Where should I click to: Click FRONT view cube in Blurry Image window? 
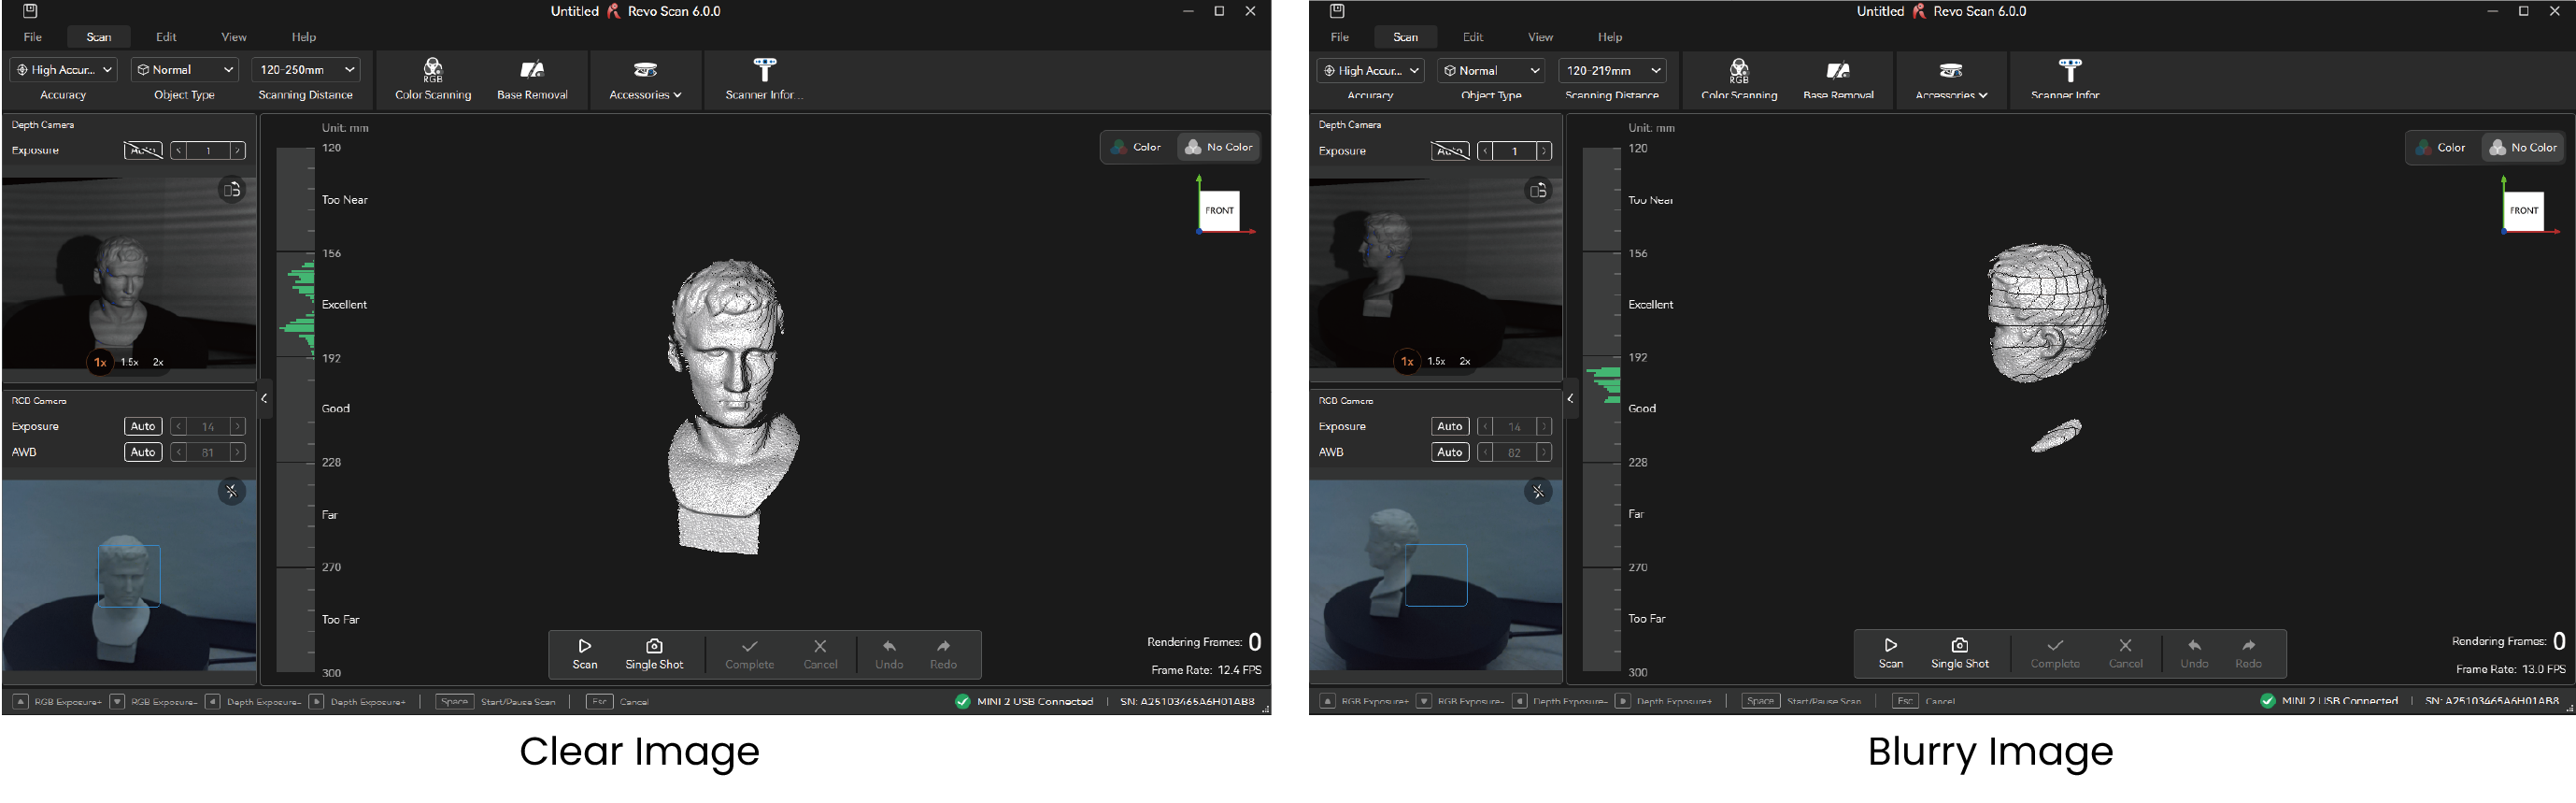pos(2523,211)
